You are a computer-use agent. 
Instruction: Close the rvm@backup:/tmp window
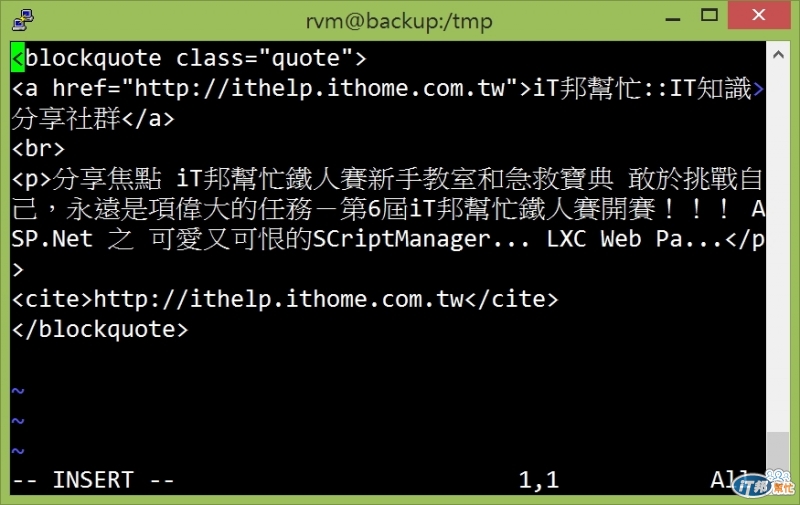tap(759, 15)
